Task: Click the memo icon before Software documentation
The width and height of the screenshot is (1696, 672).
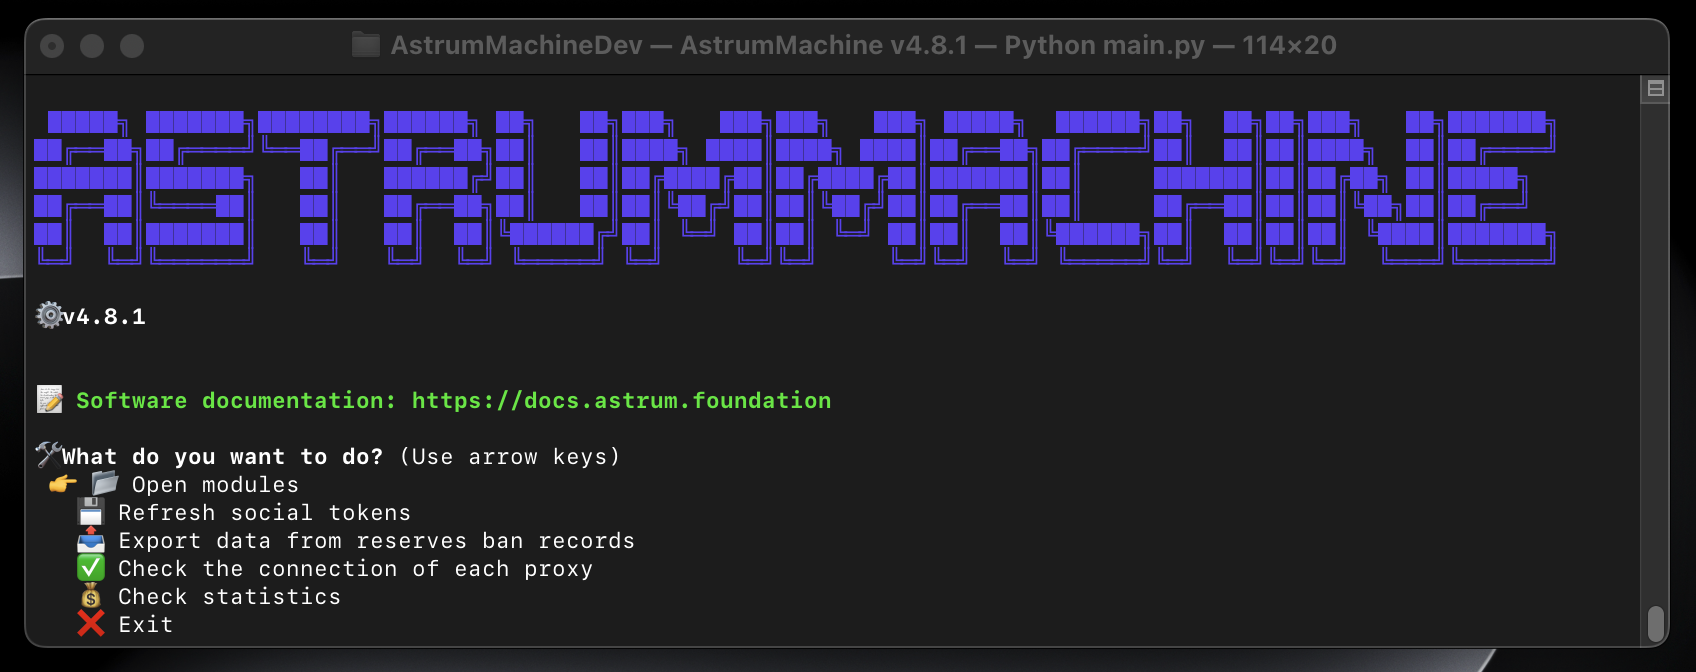Action: [x=50, y=400]
